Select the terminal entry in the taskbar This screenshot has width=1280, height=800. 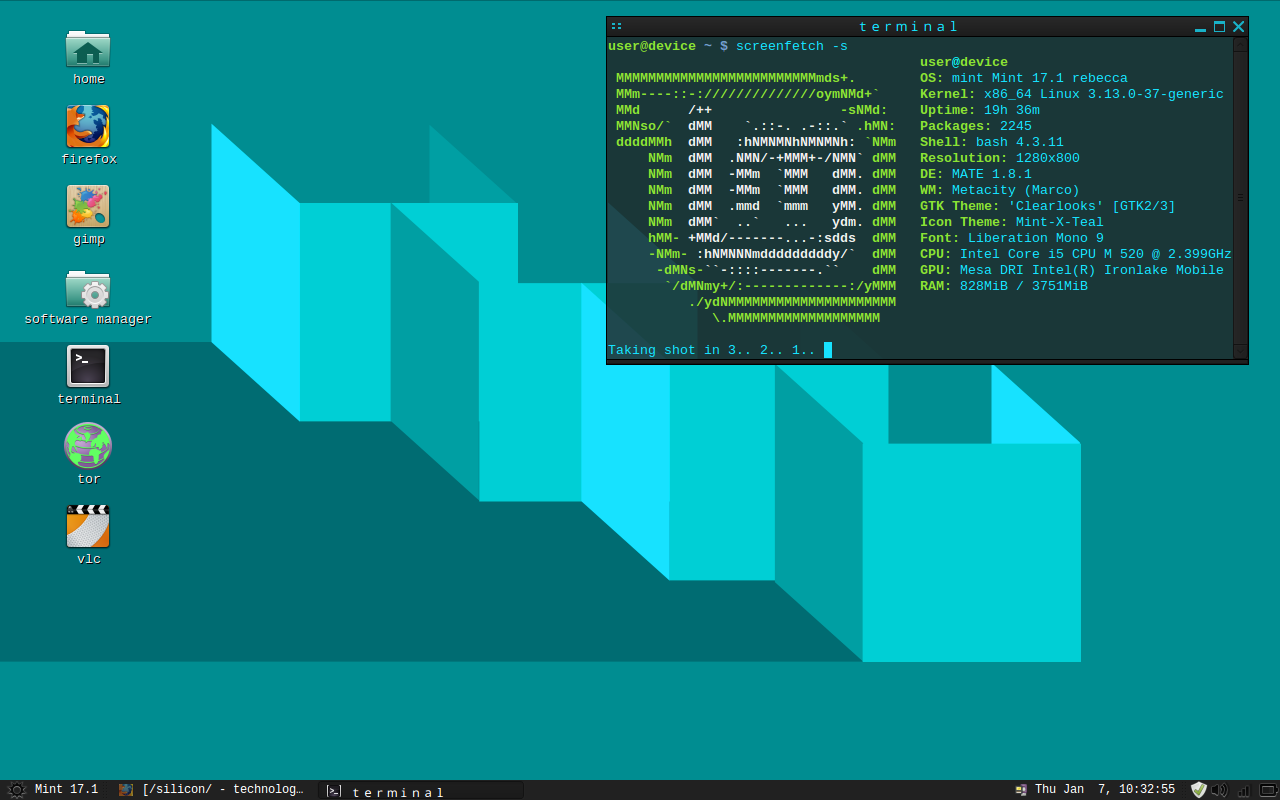tap(420, 791)
